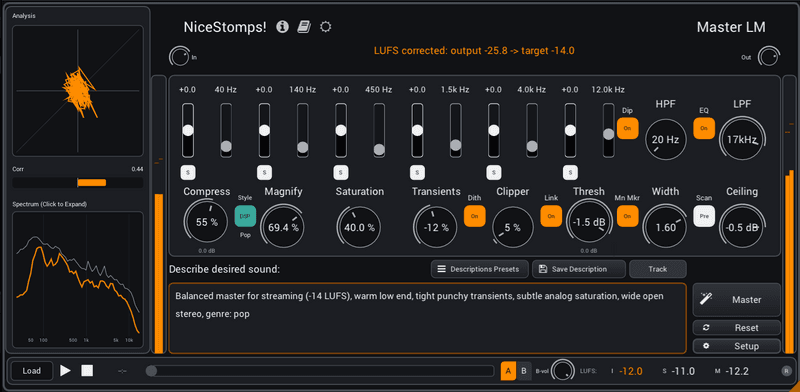
Task: Change the DSP compression Style button
Action: coord(245,216)
